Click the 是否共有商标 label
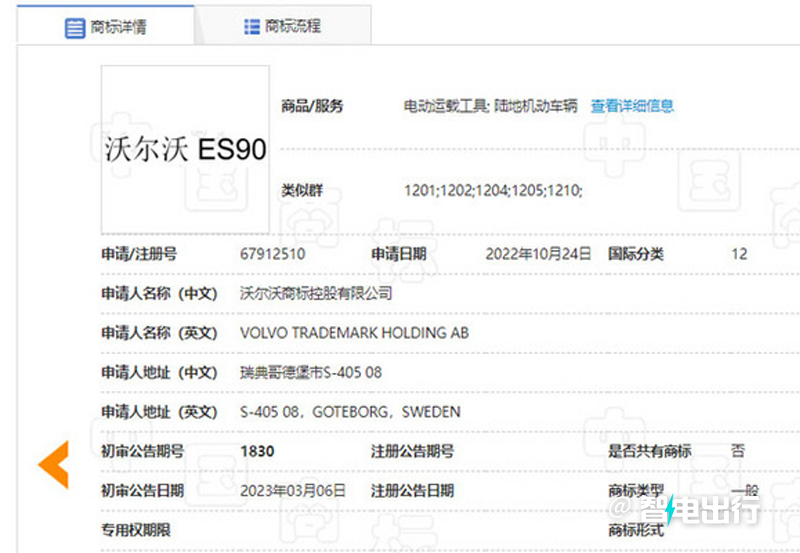 (649, 451)
